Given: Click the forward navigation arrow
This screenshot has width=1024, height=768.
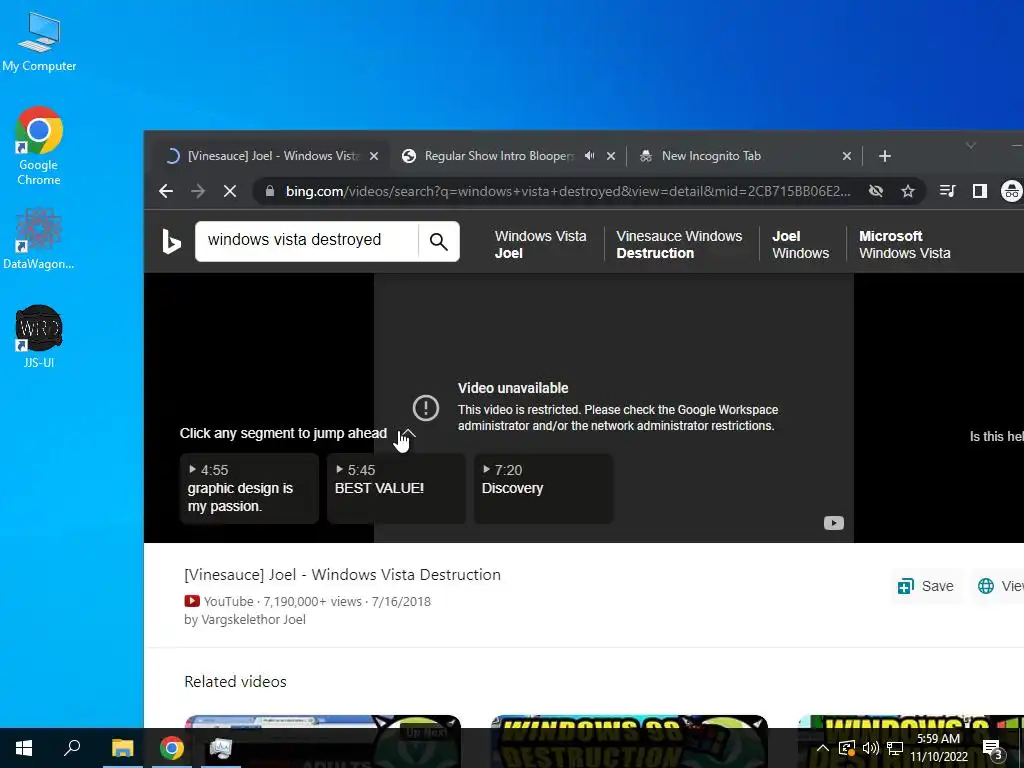Looking at the screenshot, I should click(x=198, y=191).
